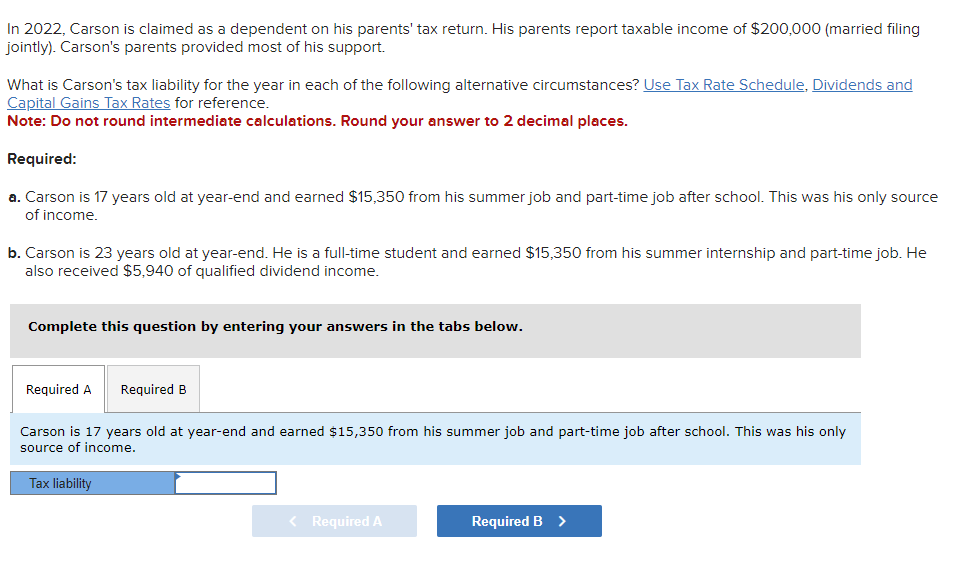Open the Dividends and Capital Gains Tax Rates link
This screenshot has width=955, height=588.
pos(862,84)
